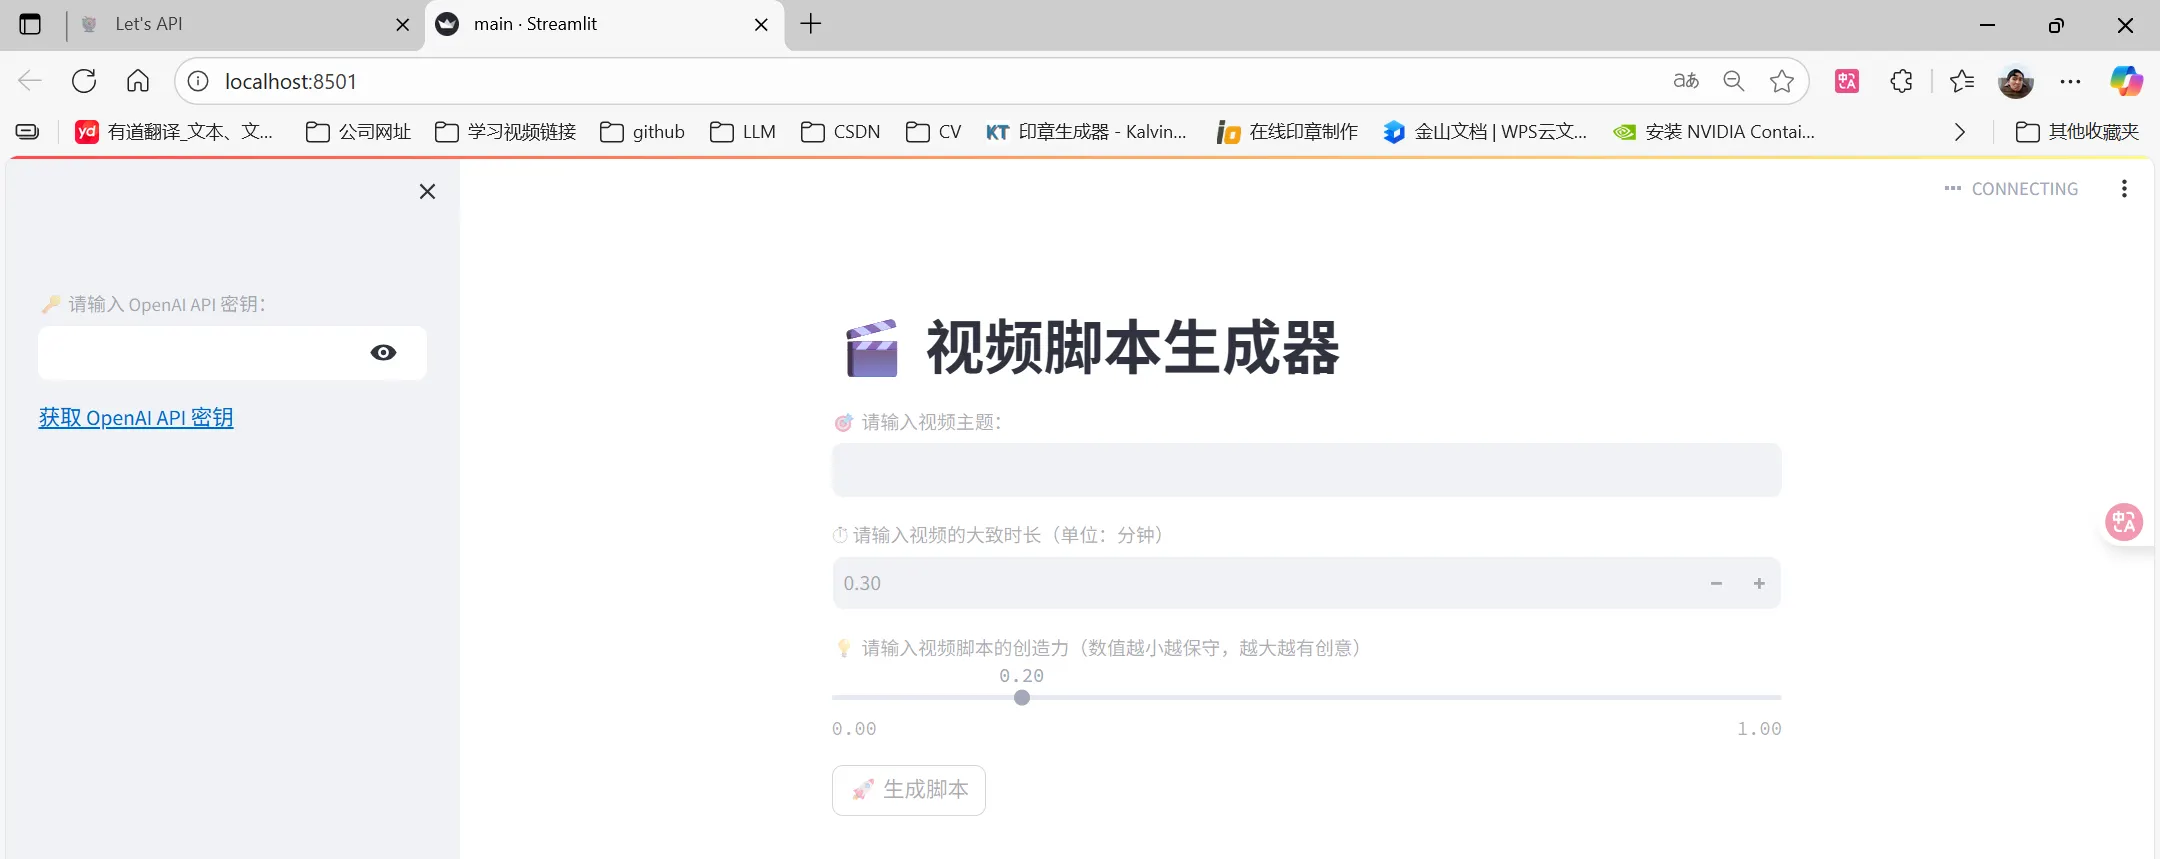This screenshot has width=2160, height=859.
Task: Open the 其他收藏夹 folder
Action: [x=2077, y=132]
